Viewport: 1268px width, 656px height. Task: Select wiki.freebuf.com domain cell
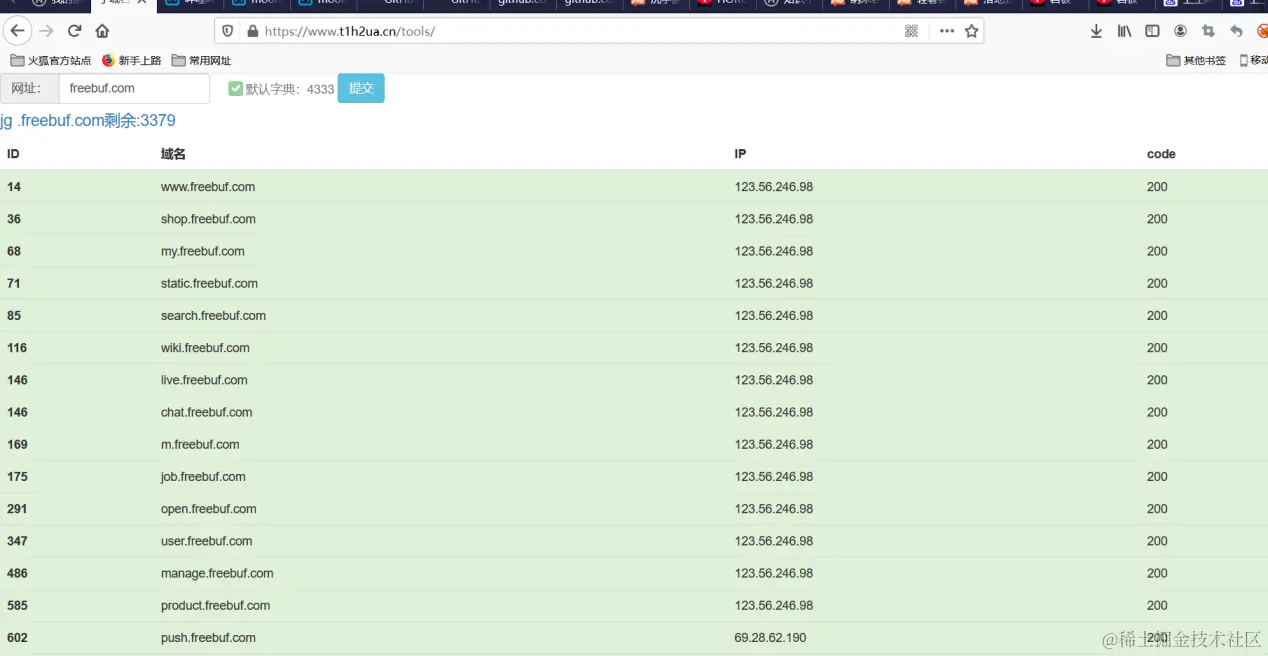[x=205, y=348]
